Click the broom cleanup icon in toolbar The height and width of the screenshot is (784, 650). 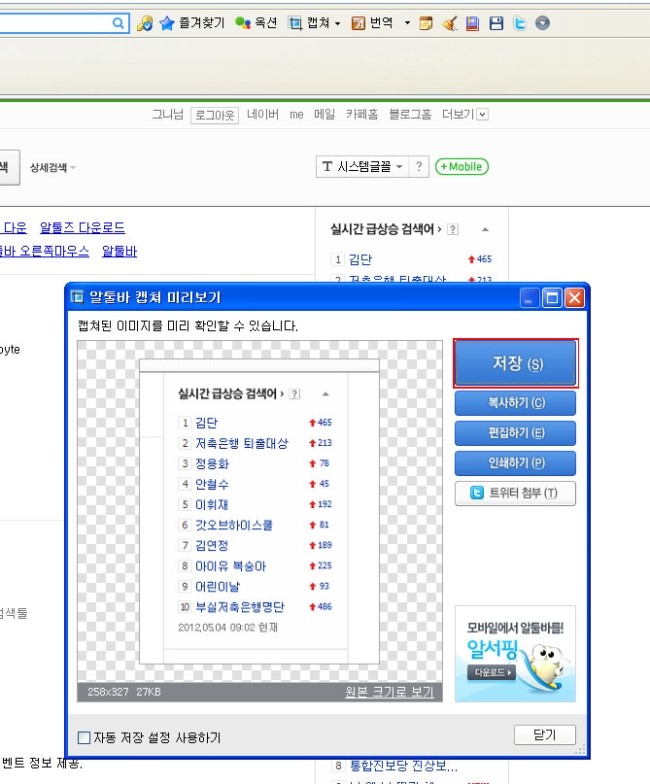(x=450, y=22)
